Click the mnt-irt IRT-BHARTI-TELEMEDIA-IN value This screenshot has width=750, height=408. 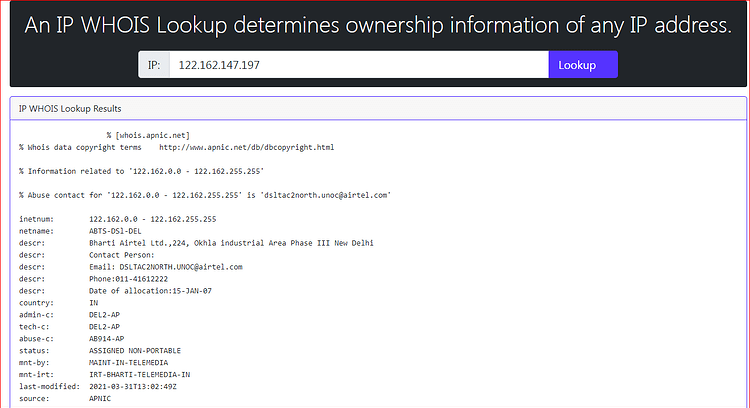click(x=139, y=375)
